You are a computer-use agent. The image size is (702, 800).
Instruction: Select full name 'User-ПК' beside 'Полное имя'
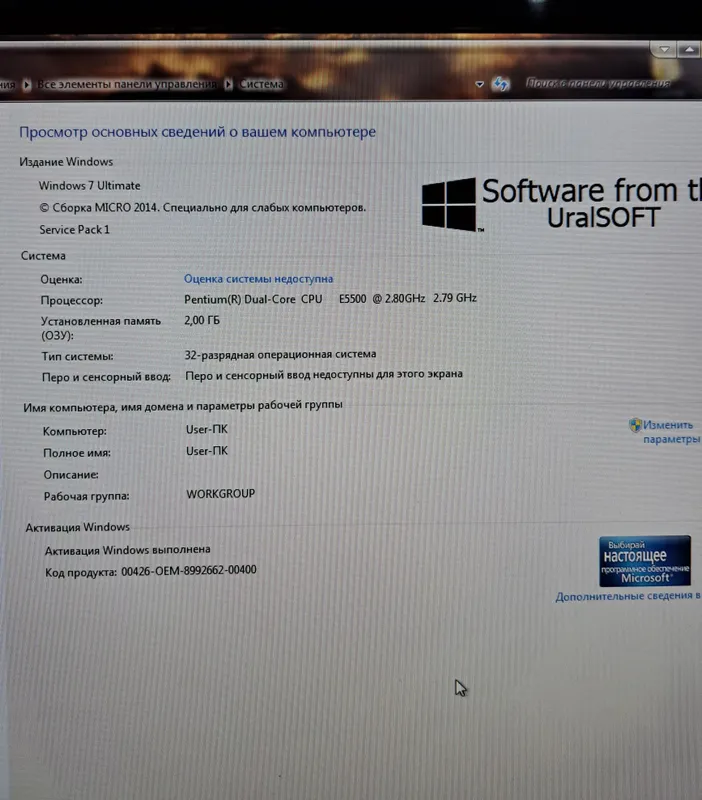tap(207, 451)
